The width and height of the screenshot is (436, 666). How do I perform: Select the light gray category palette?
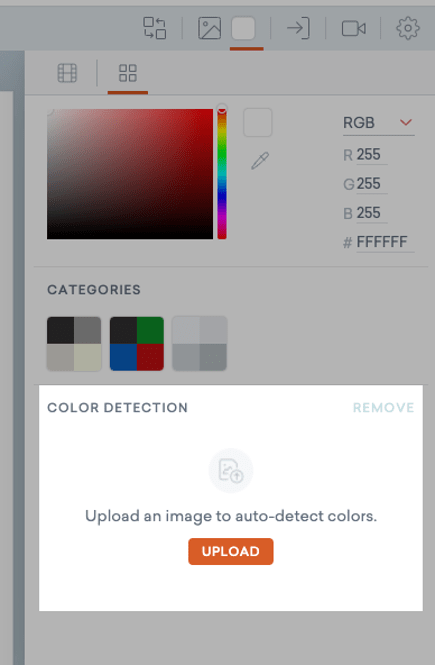coord(199,344)
